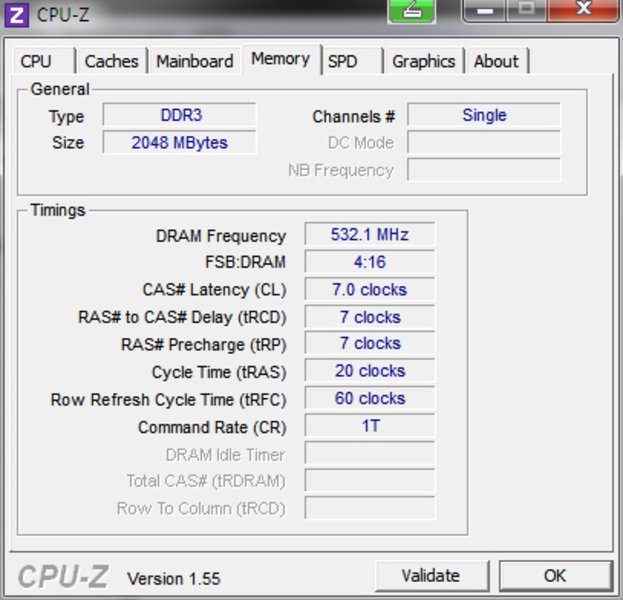This screenshot has width=623, height=600.
Task: Click the DRAM Frequency label
Action: click(221, 236)
